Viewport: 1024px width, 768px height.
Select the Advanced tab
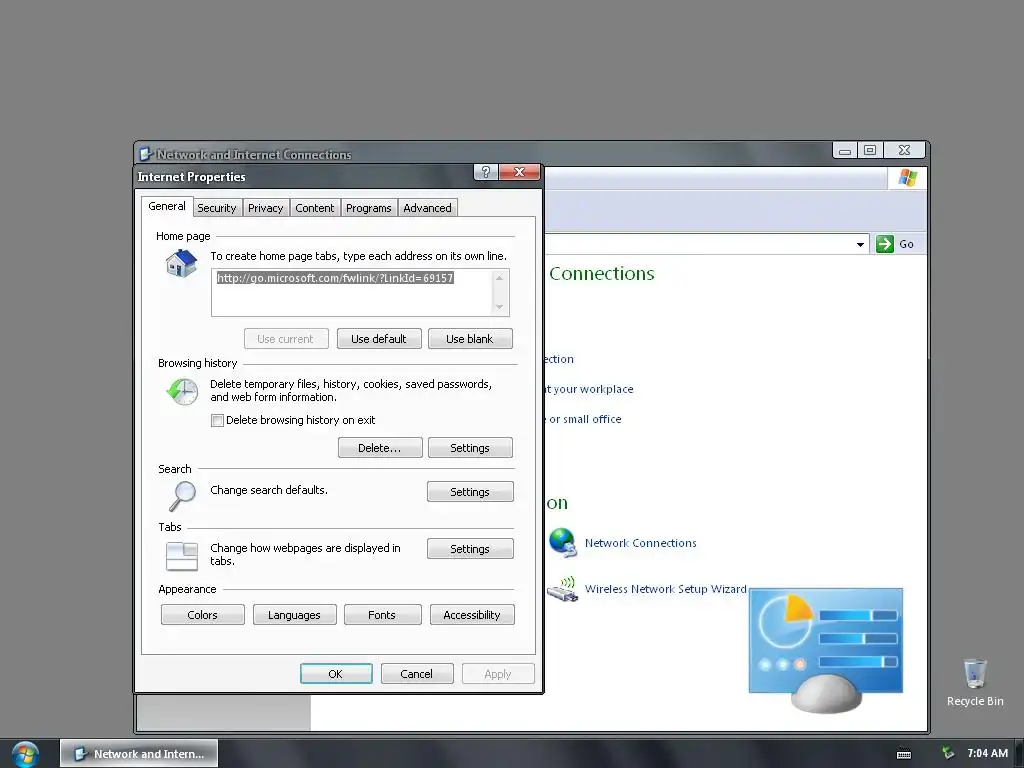[x=427, y=208]
